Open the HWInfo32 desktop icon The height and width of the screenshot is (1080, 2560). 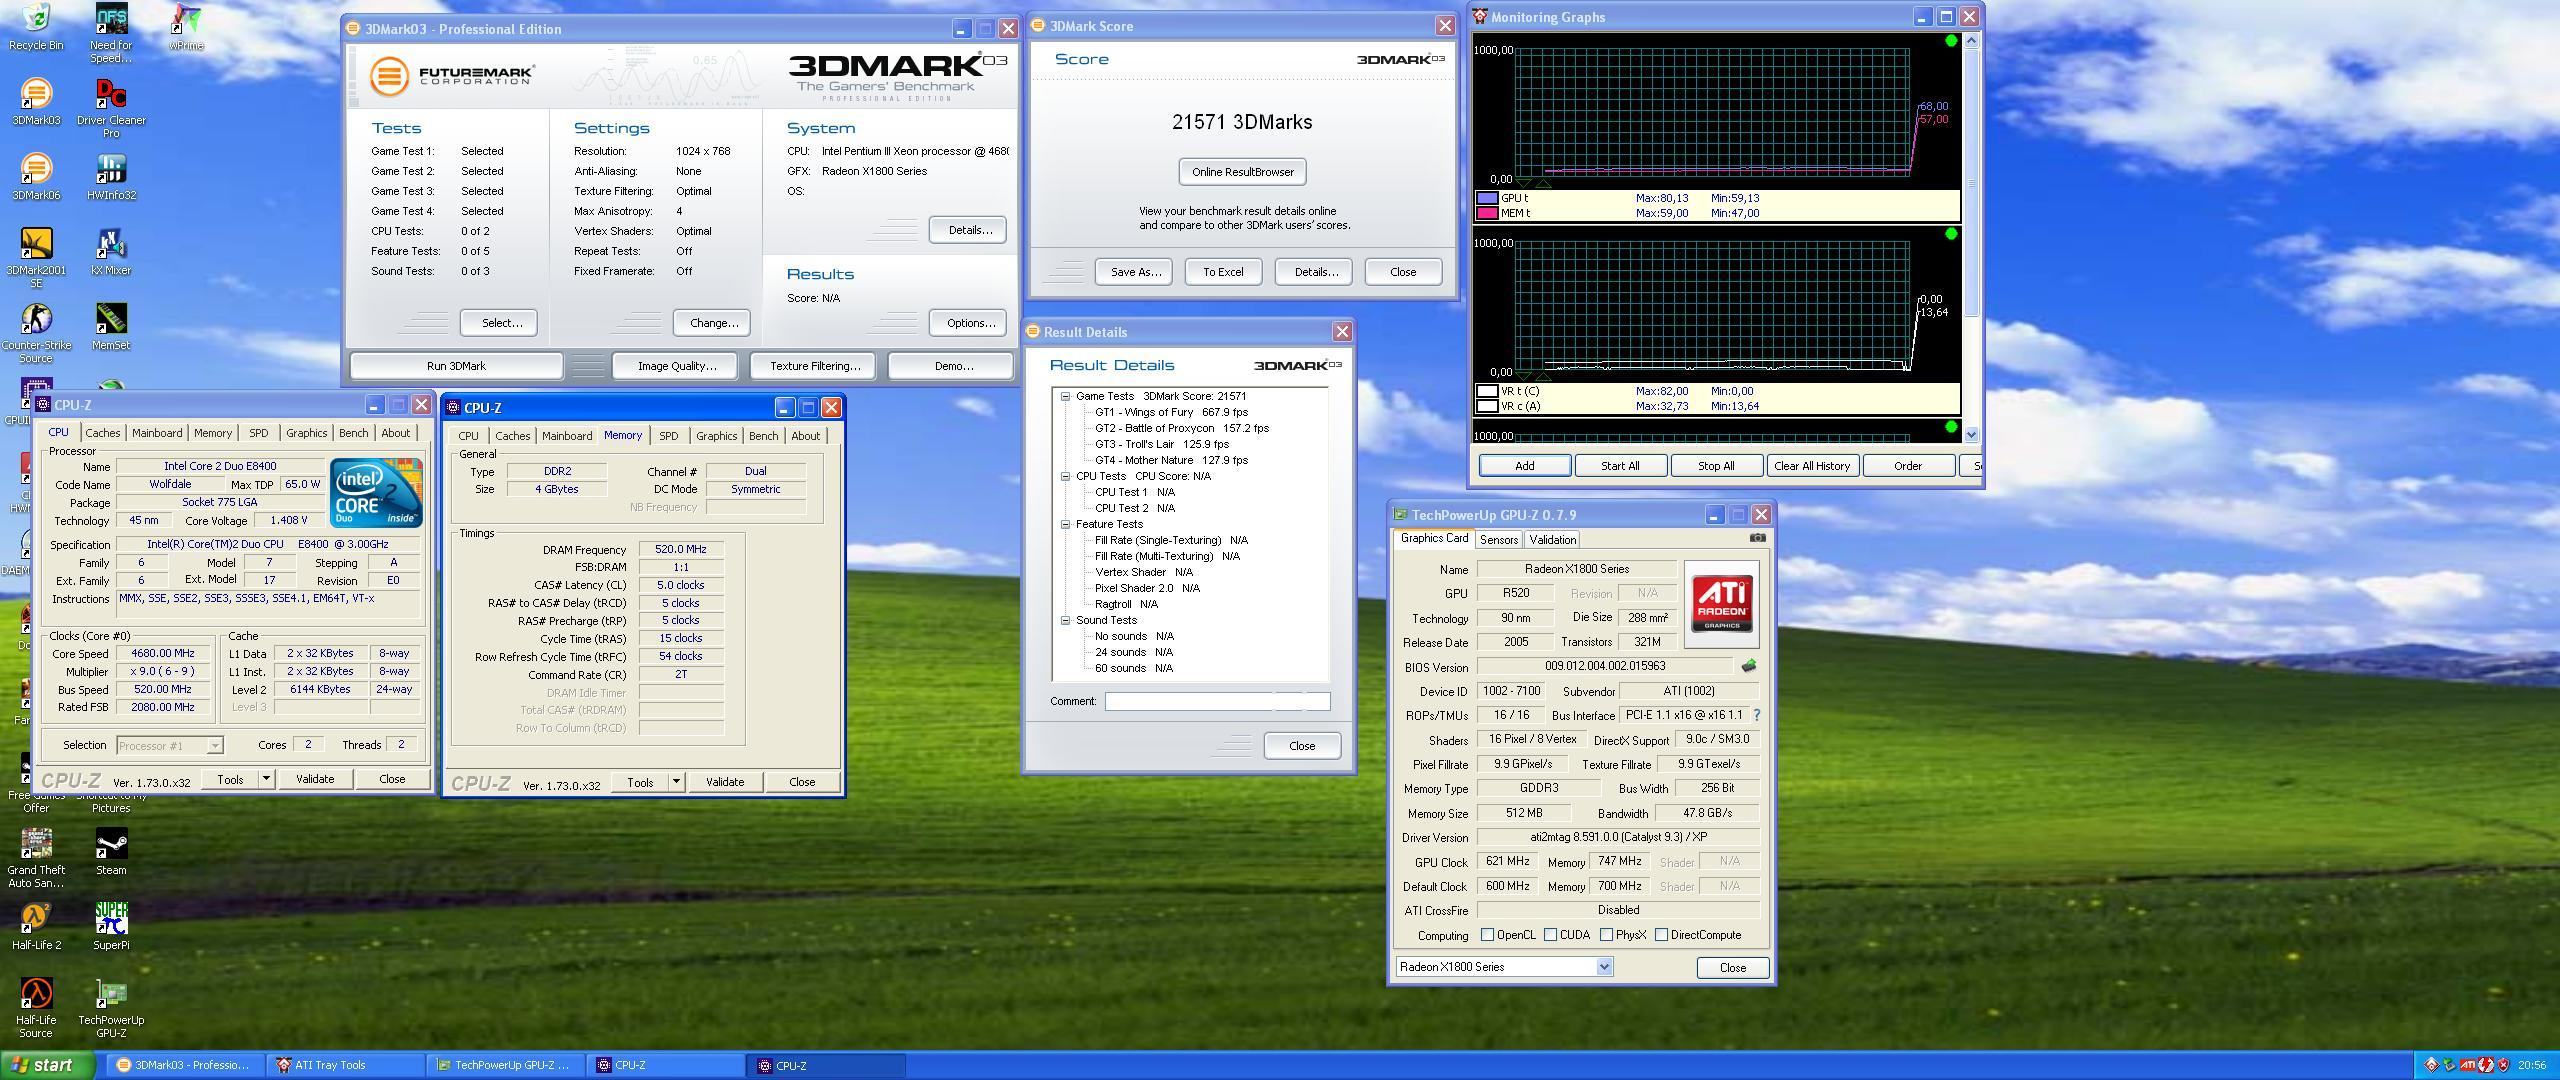tap(111, 177)
